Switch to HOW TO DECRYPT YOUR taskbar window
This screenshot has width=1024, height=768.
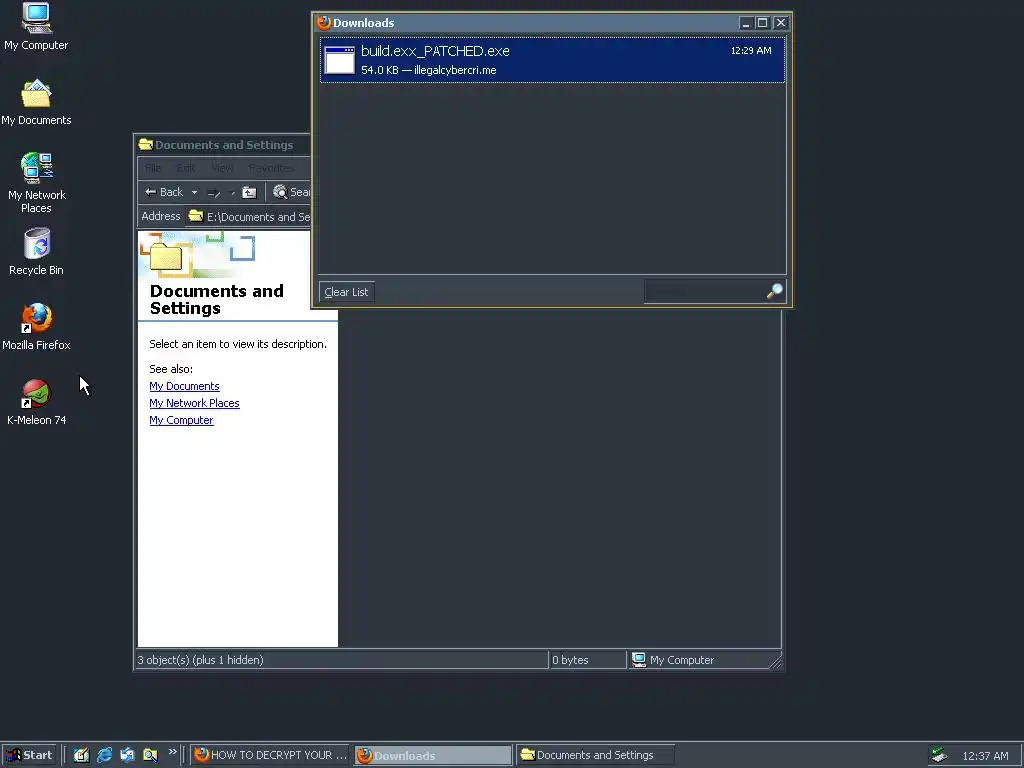270,755
